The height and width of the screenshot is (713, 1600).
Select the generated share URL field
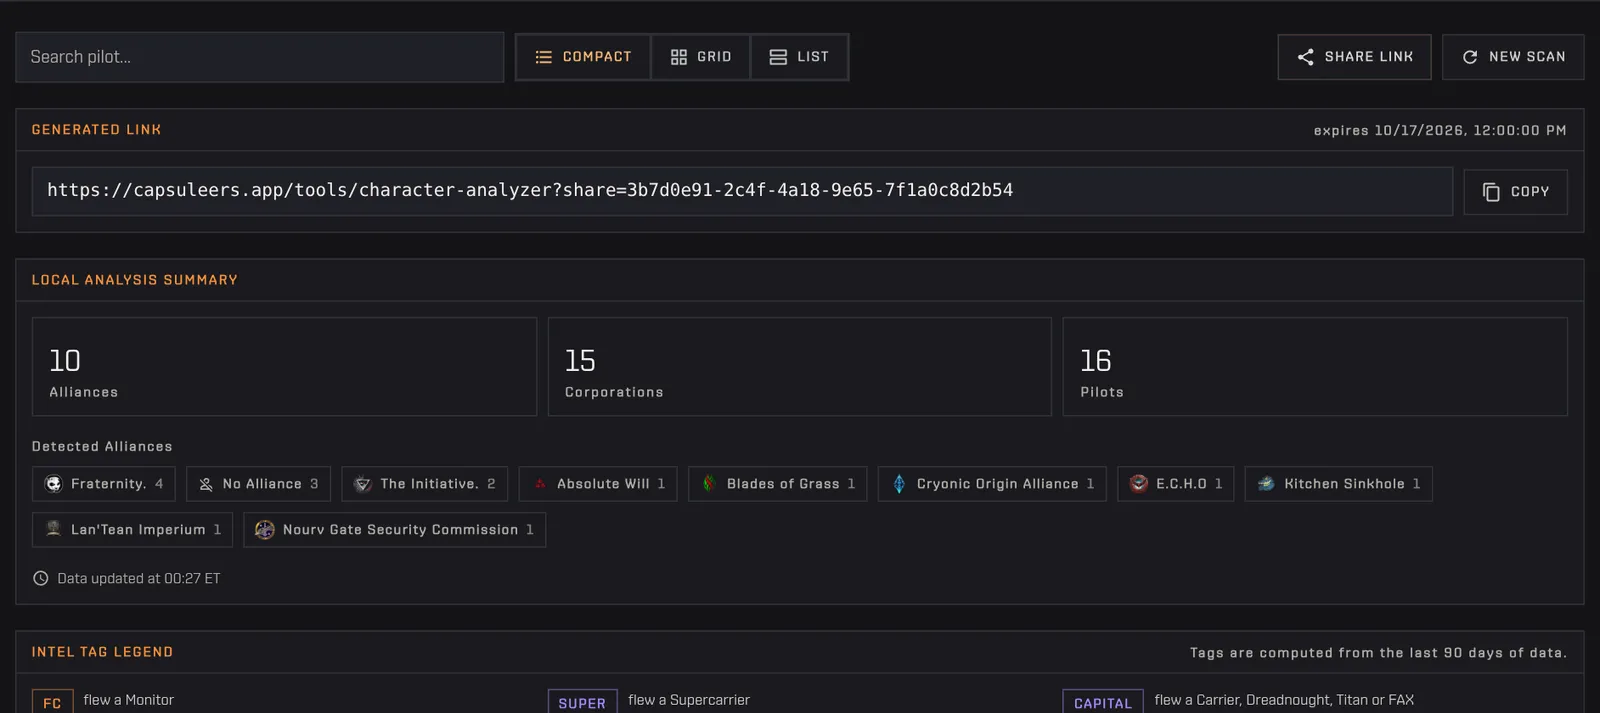tap(742, 191)
